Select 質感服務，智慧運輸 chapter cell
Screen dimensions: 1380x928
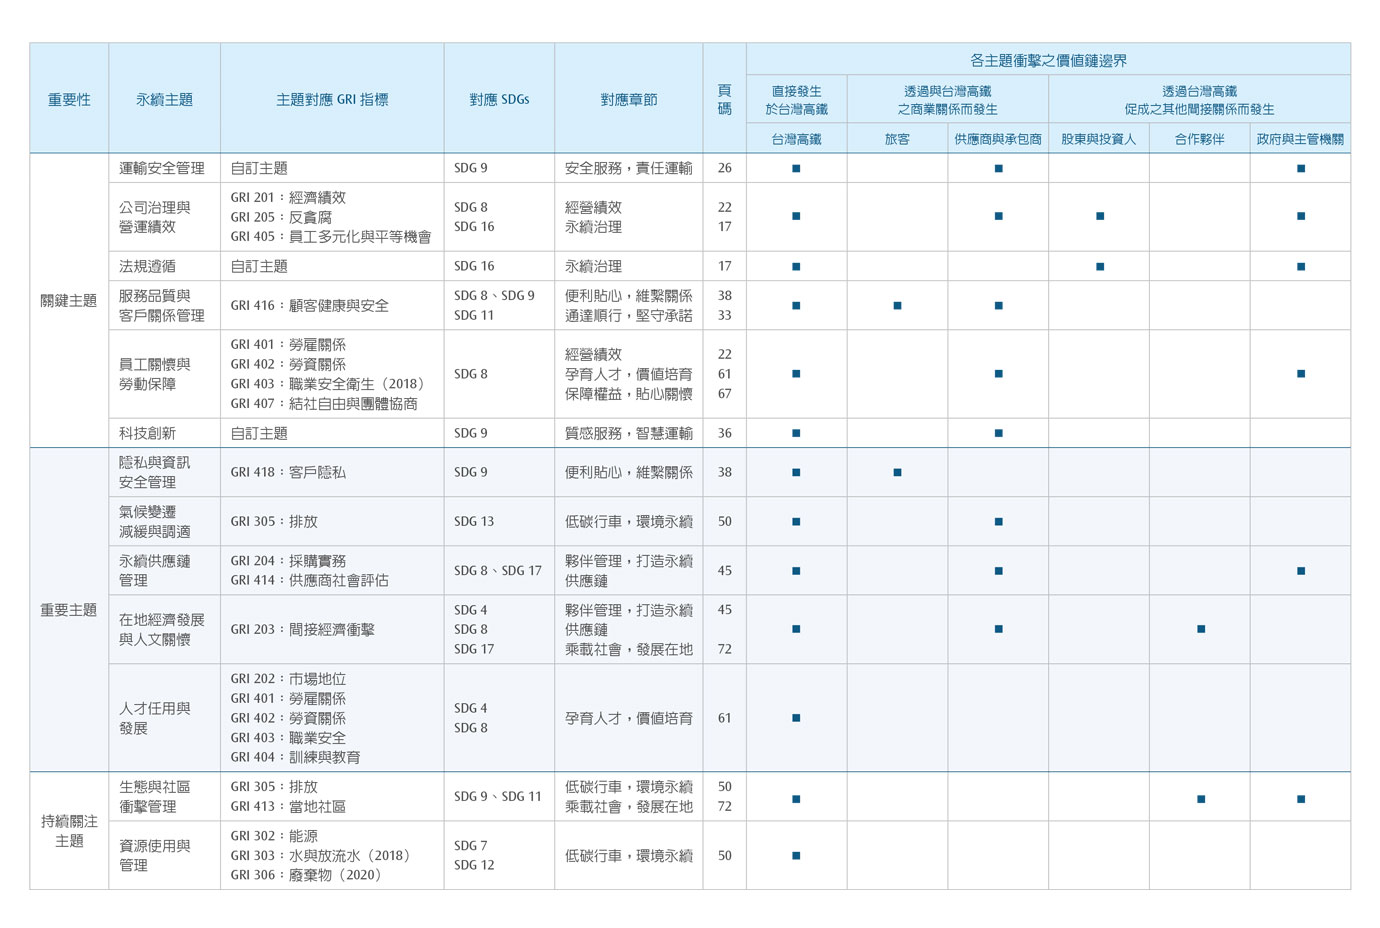click(x=629, y=433)
